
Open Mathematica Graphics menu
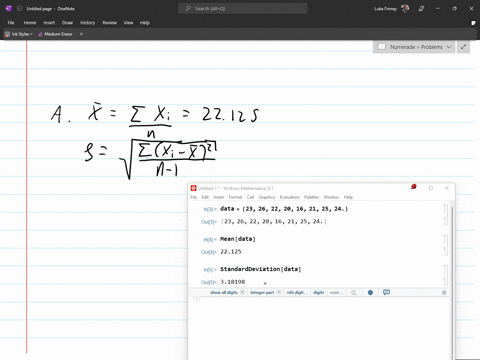click(x=267, y=197)
